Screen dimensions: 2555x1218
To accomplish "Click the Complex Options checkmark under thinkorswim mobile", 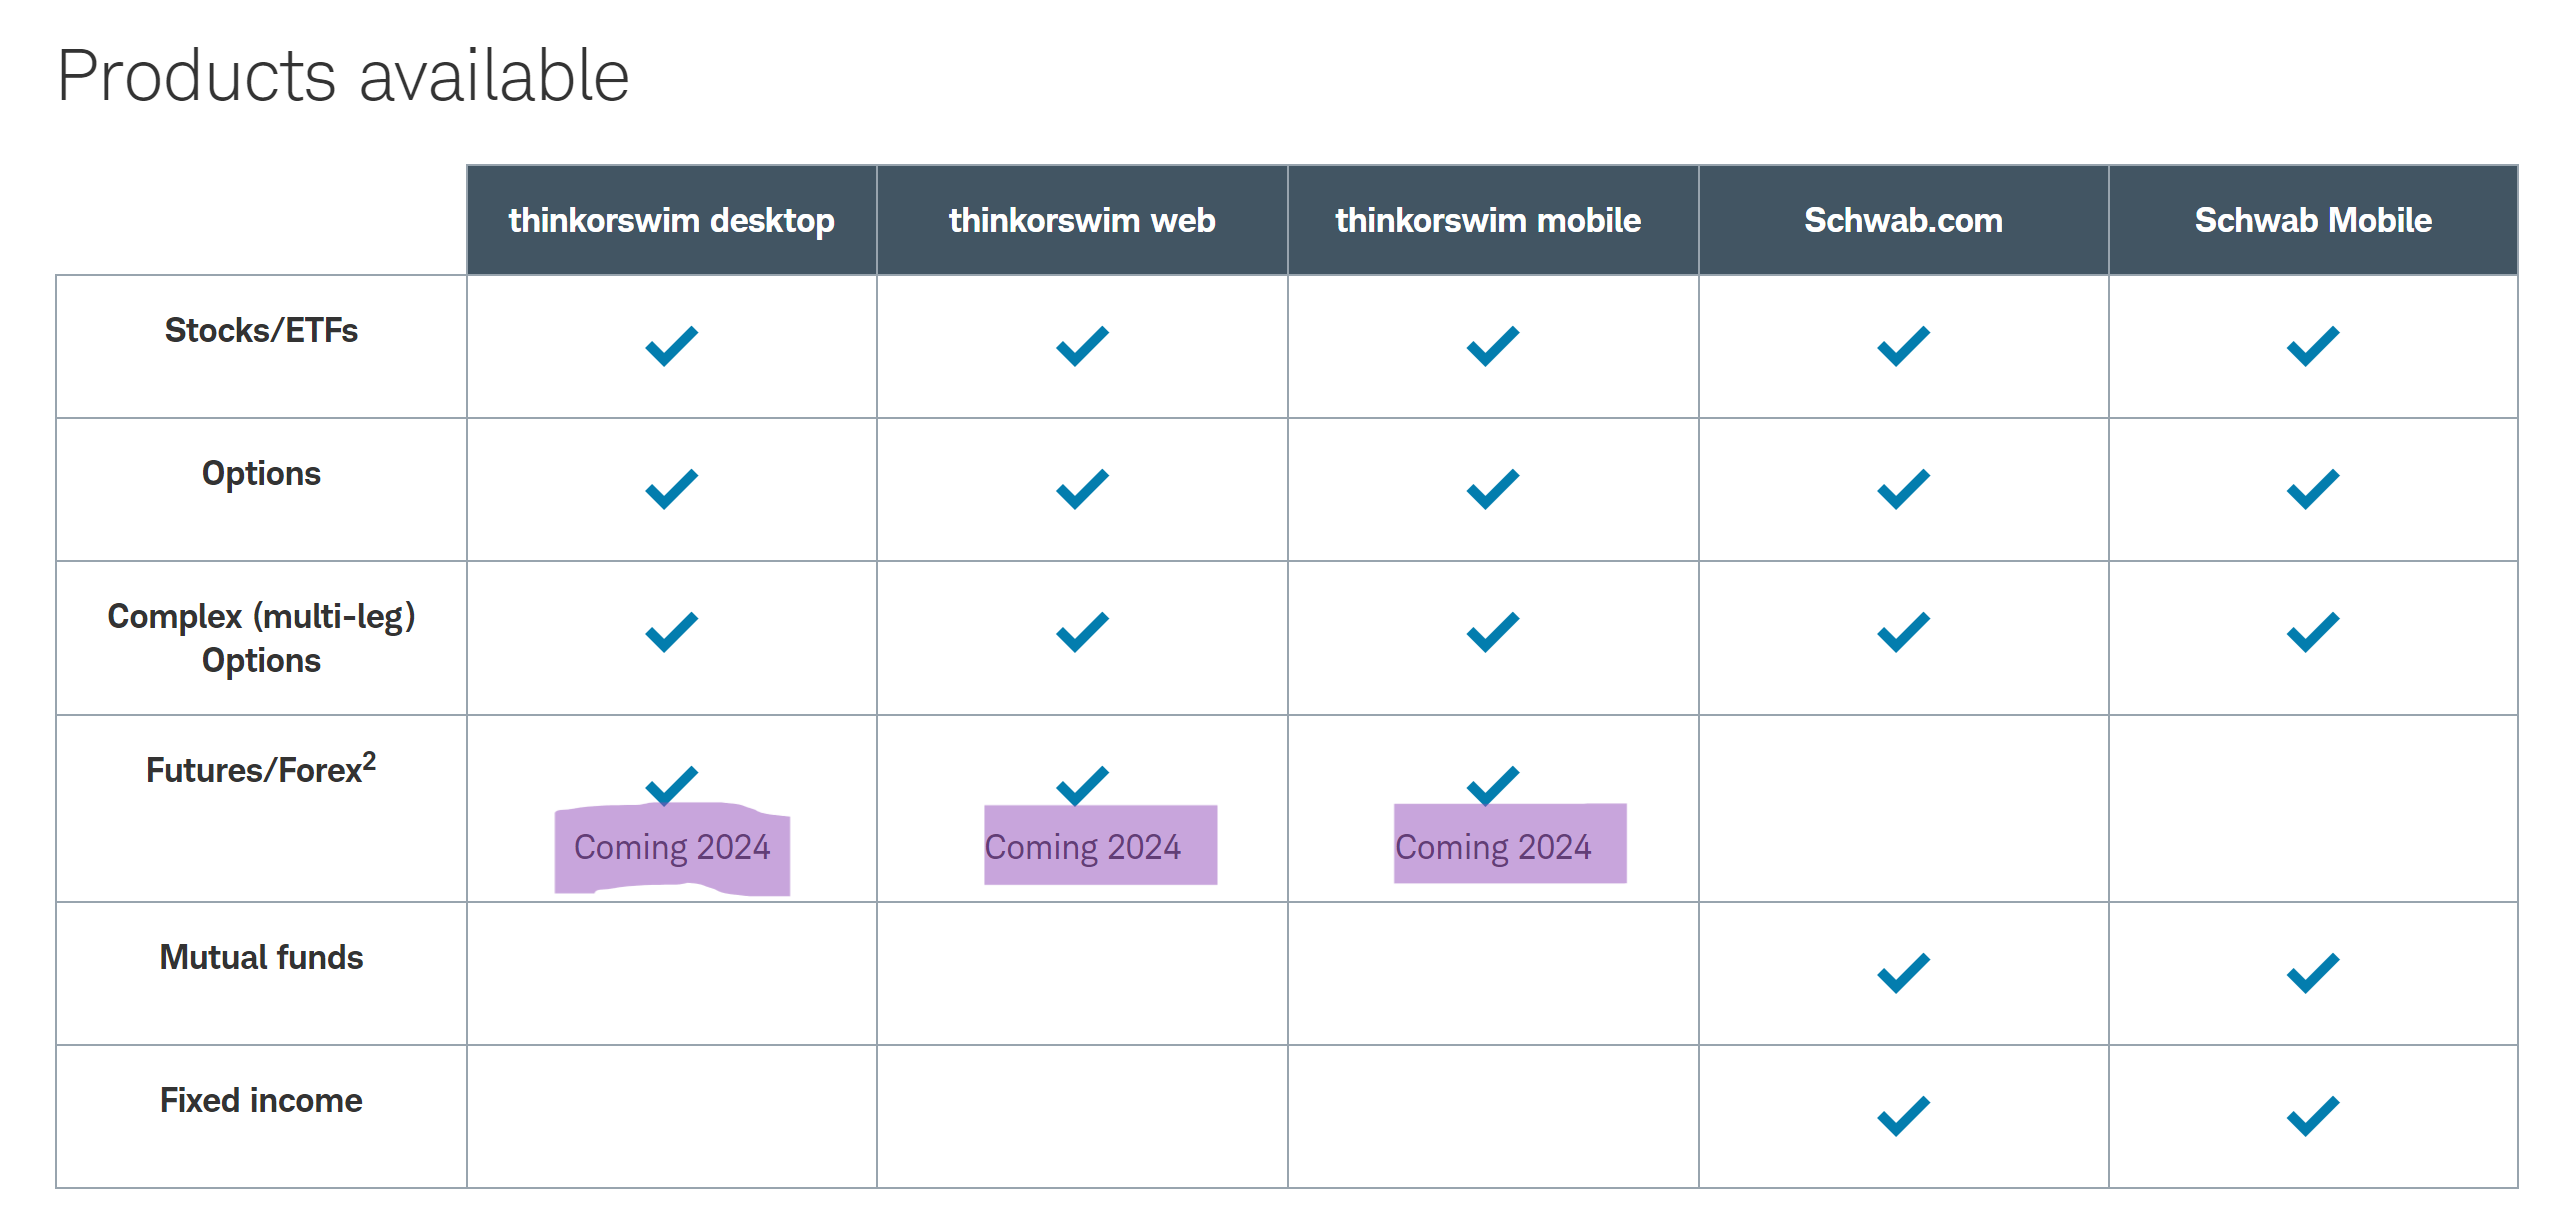I will click(x=1492, y=632).
